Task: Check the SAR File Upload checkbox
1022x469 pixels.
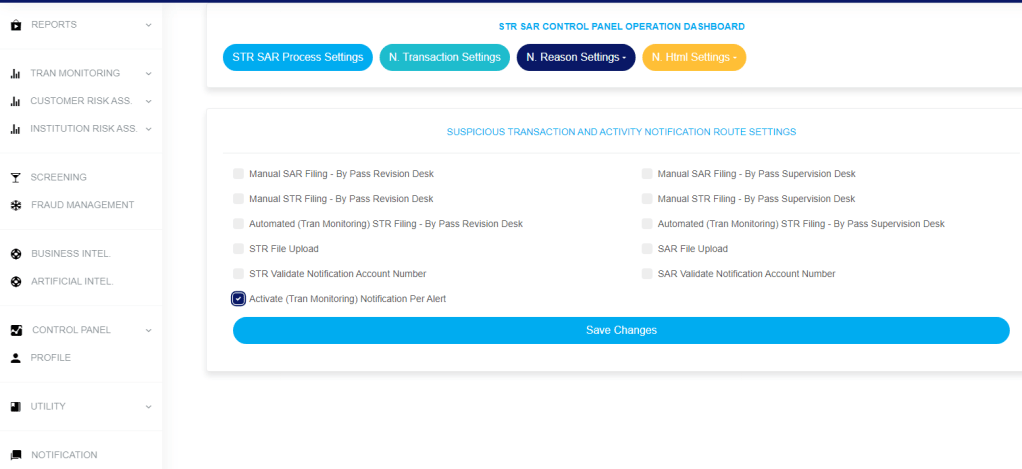Action: tap(648, 249)
